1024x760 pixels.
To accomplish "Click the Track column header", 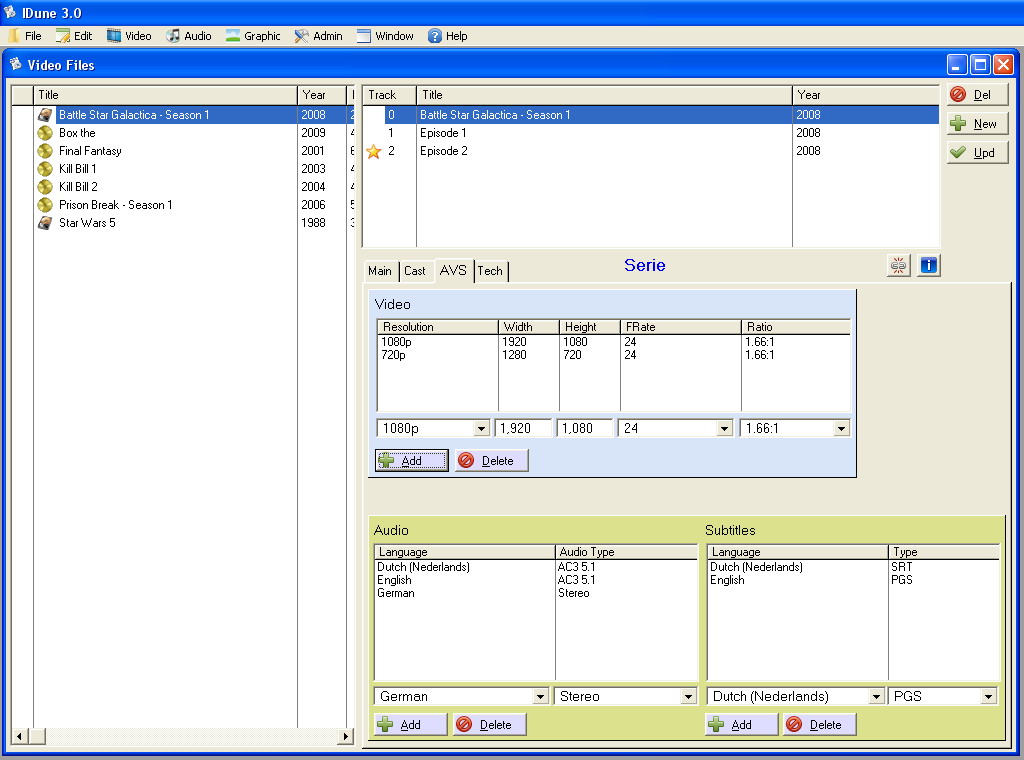I will (389, 95).
